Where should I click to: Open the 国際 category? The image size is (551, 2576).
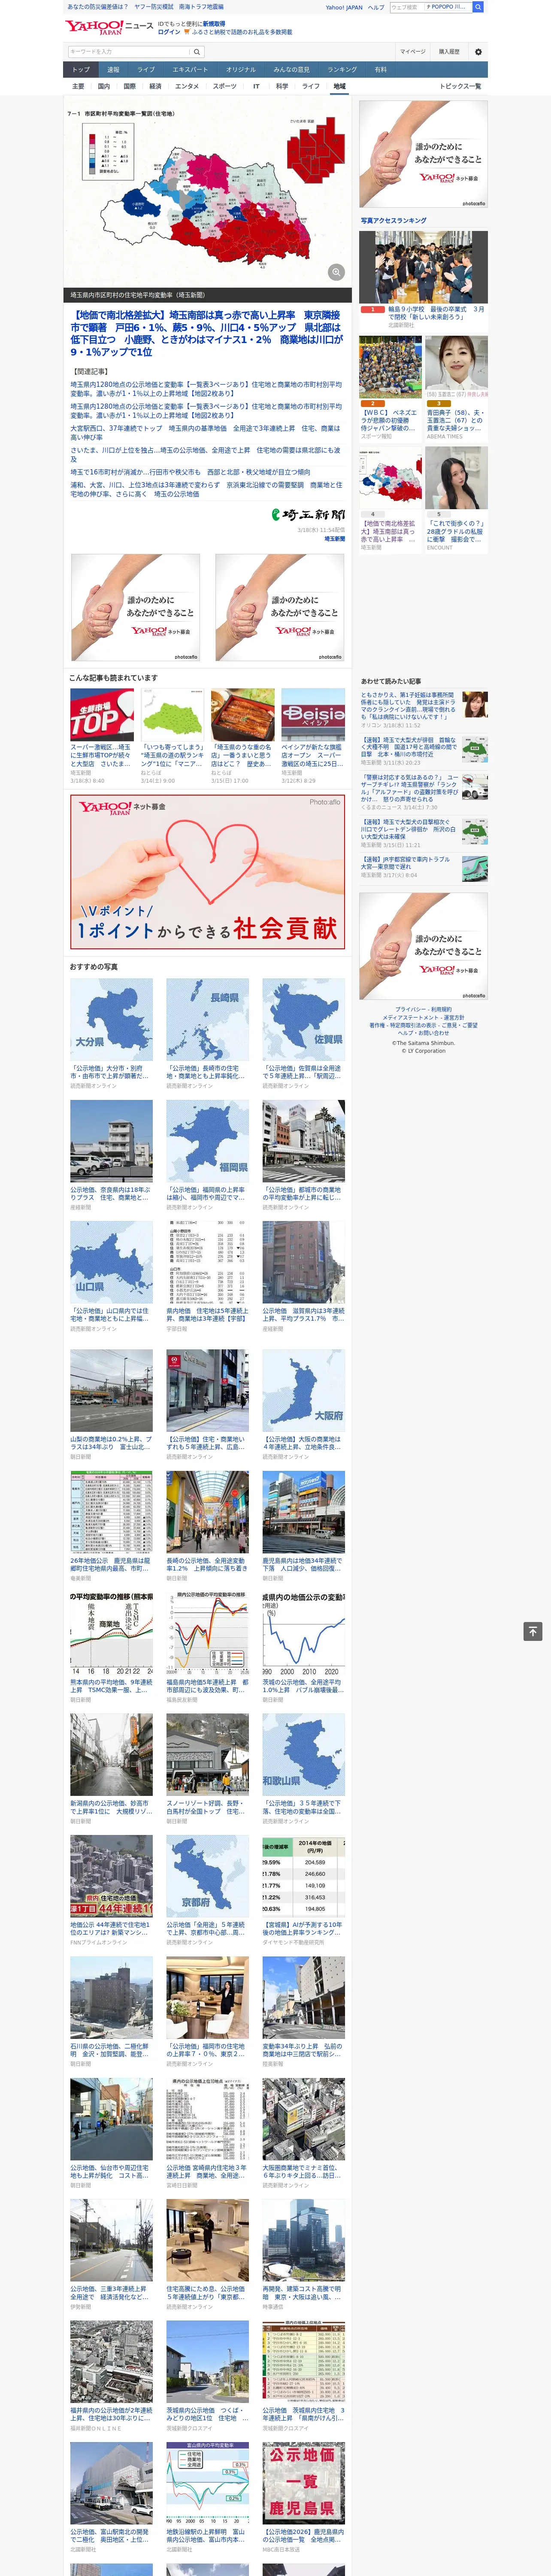pos(129,87)
